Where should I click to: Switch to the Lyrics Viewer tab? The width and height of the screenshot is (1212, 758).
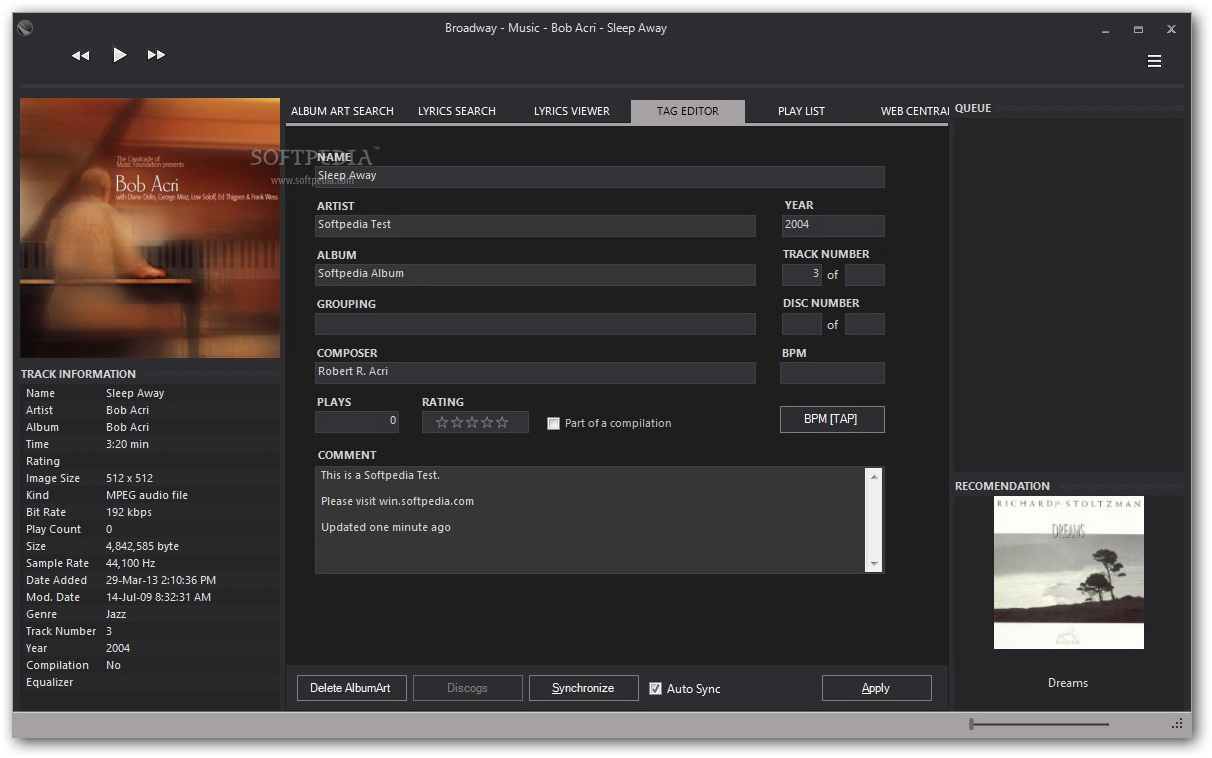(571, 111)
